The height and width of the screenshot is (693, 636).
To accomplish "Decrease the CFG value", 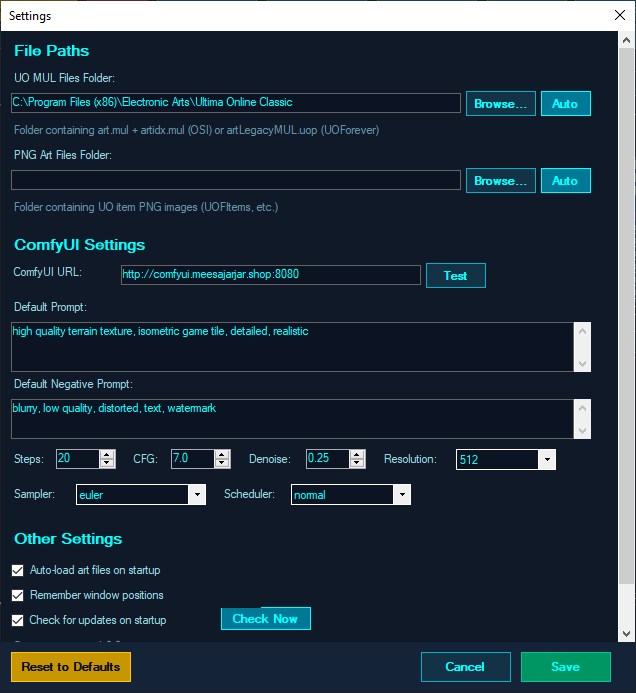I will [222, 463].
